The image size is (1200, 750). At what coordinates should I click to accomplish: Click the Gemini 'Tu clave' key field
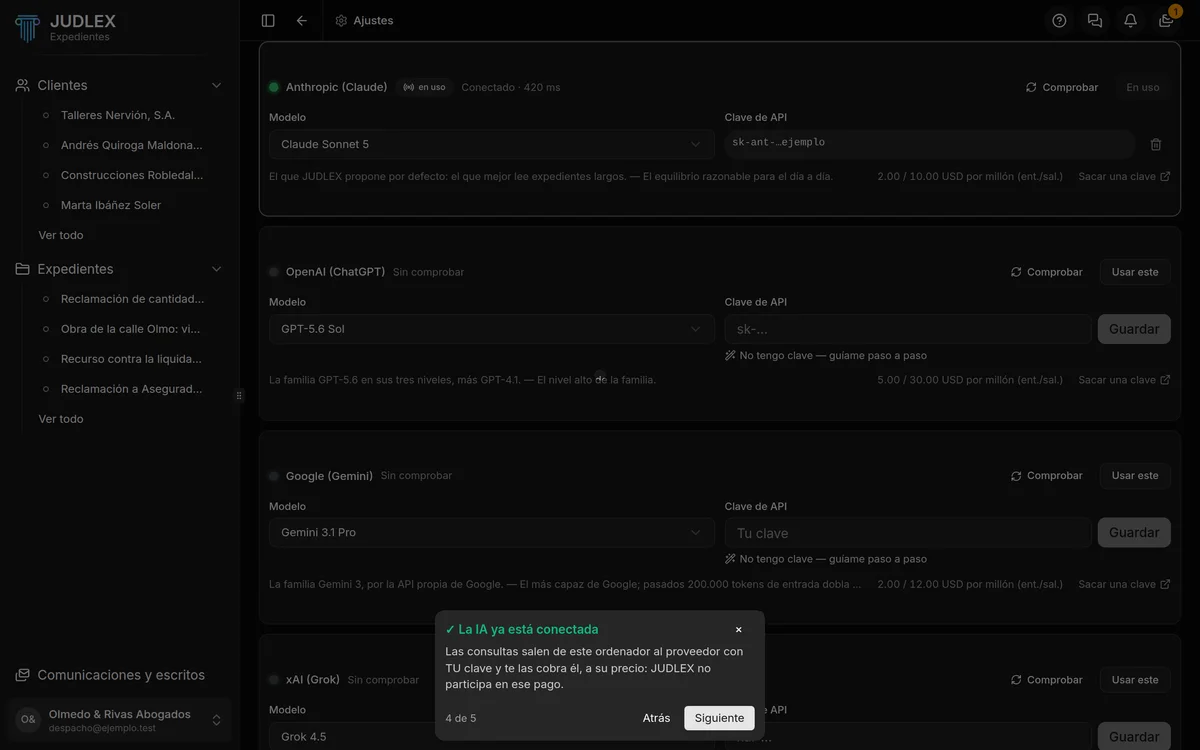(908, 533)
